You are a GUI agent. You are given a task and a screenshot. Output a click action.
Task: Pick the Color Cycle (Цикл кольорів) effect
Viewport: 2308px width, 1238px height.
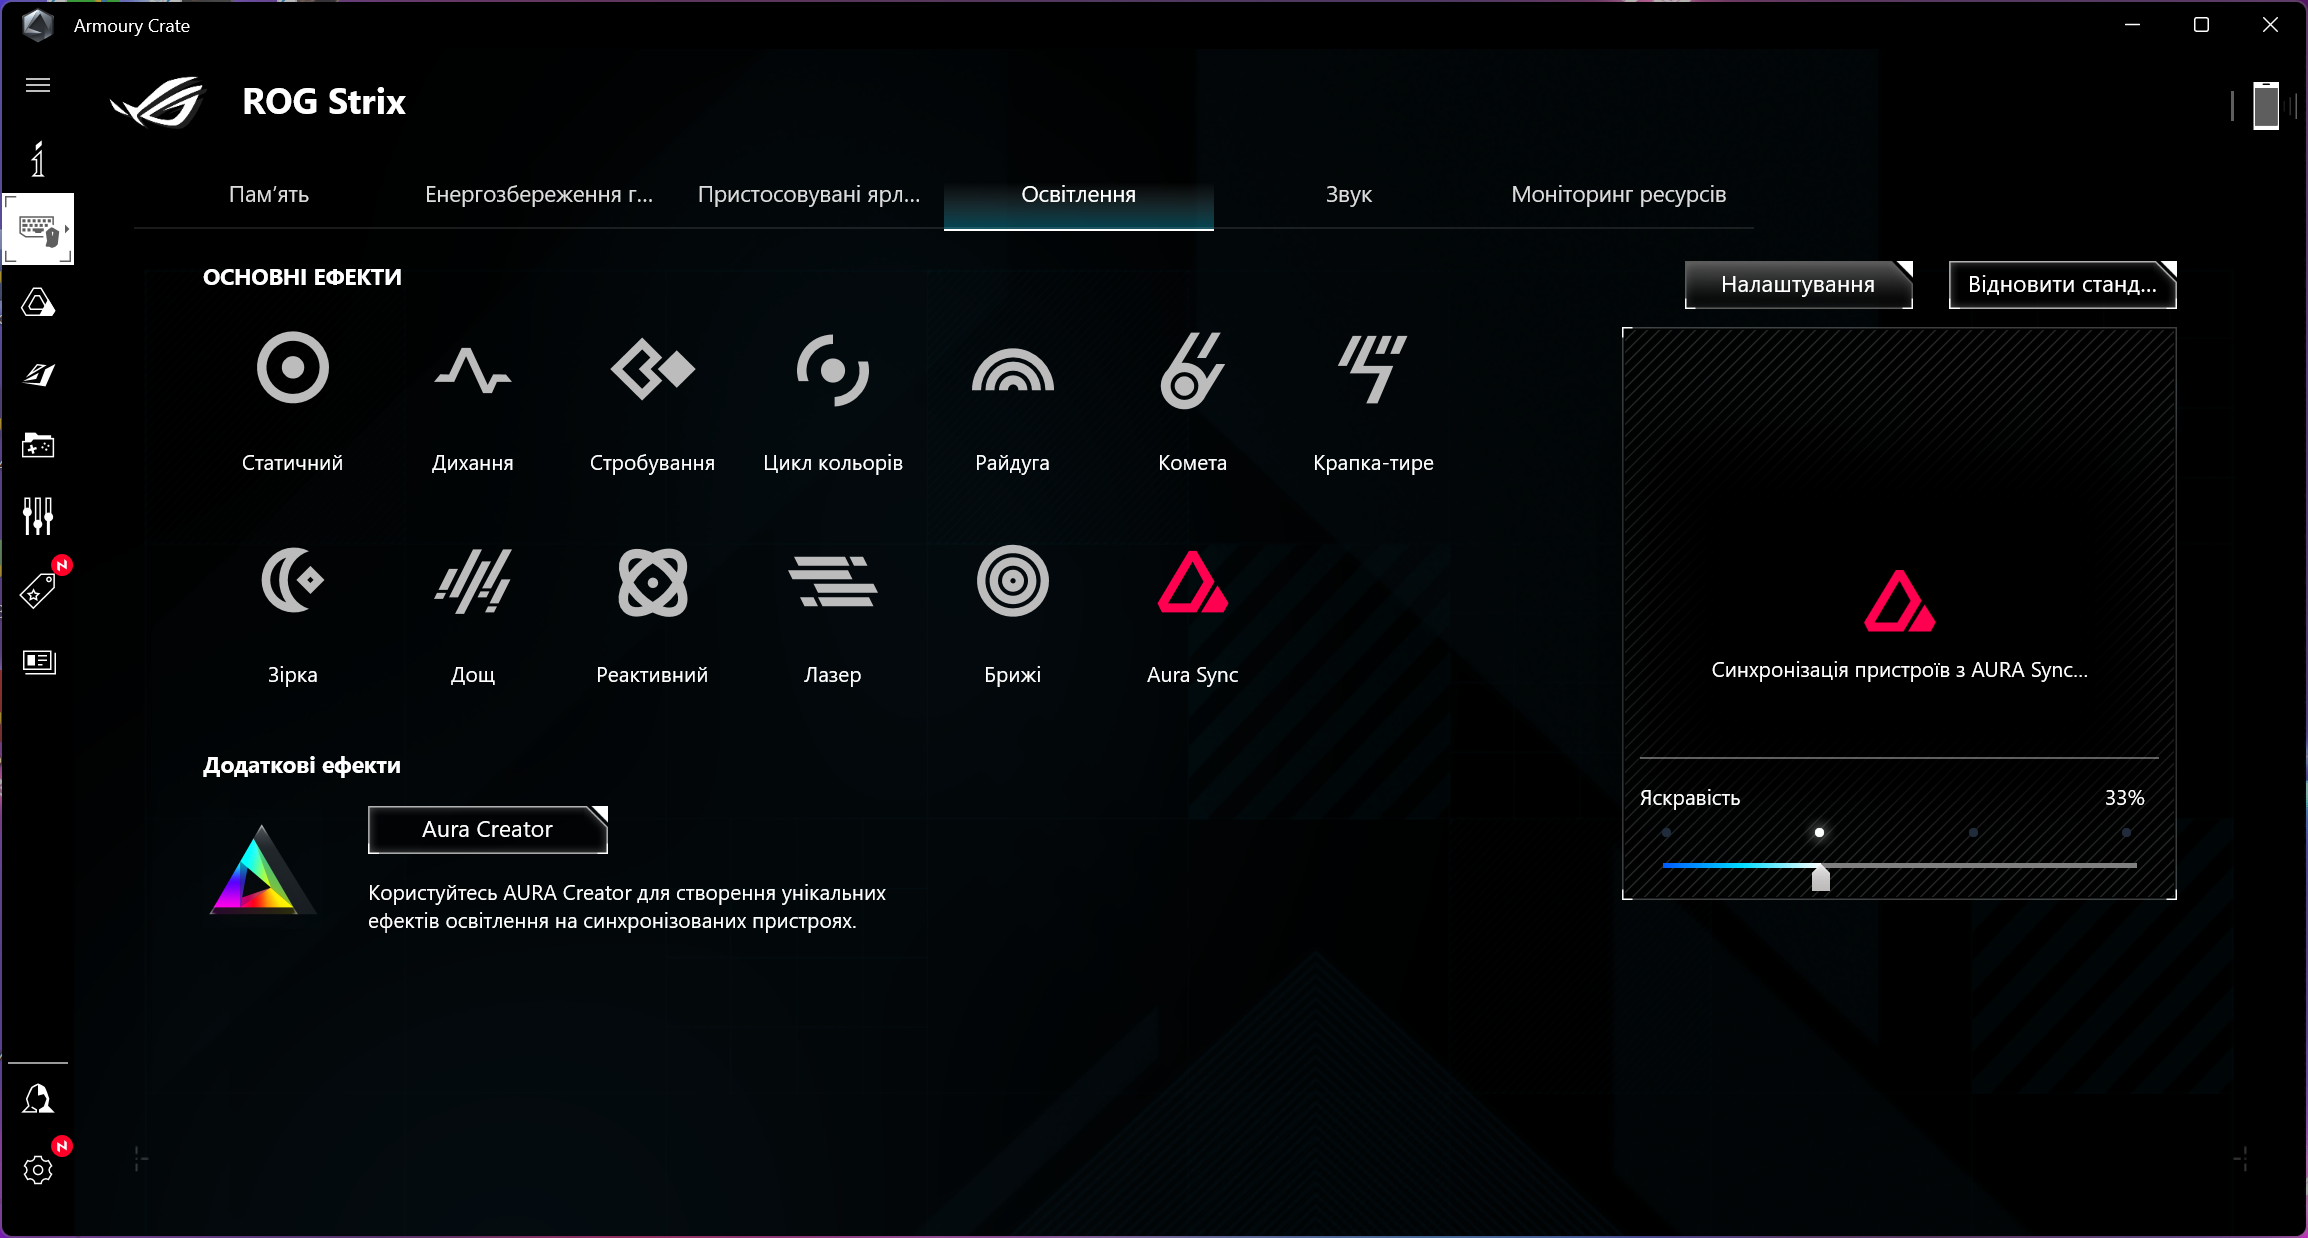(x=832, y=368)
